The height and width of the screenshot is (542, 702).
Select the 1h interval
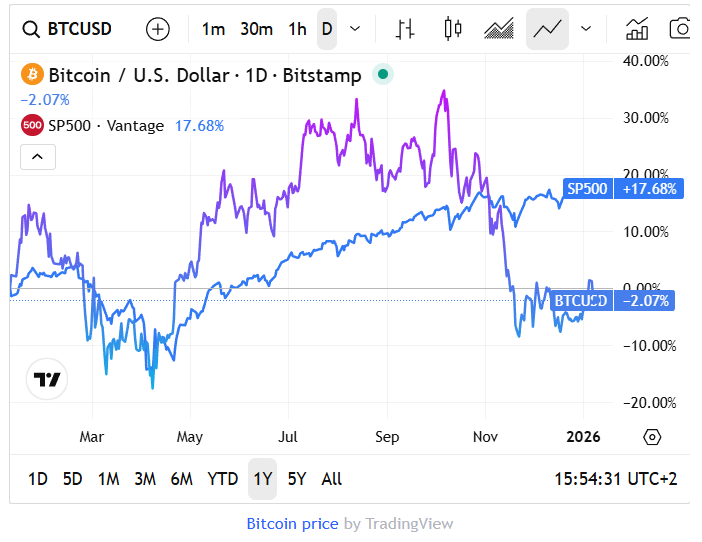click(297, 29)
